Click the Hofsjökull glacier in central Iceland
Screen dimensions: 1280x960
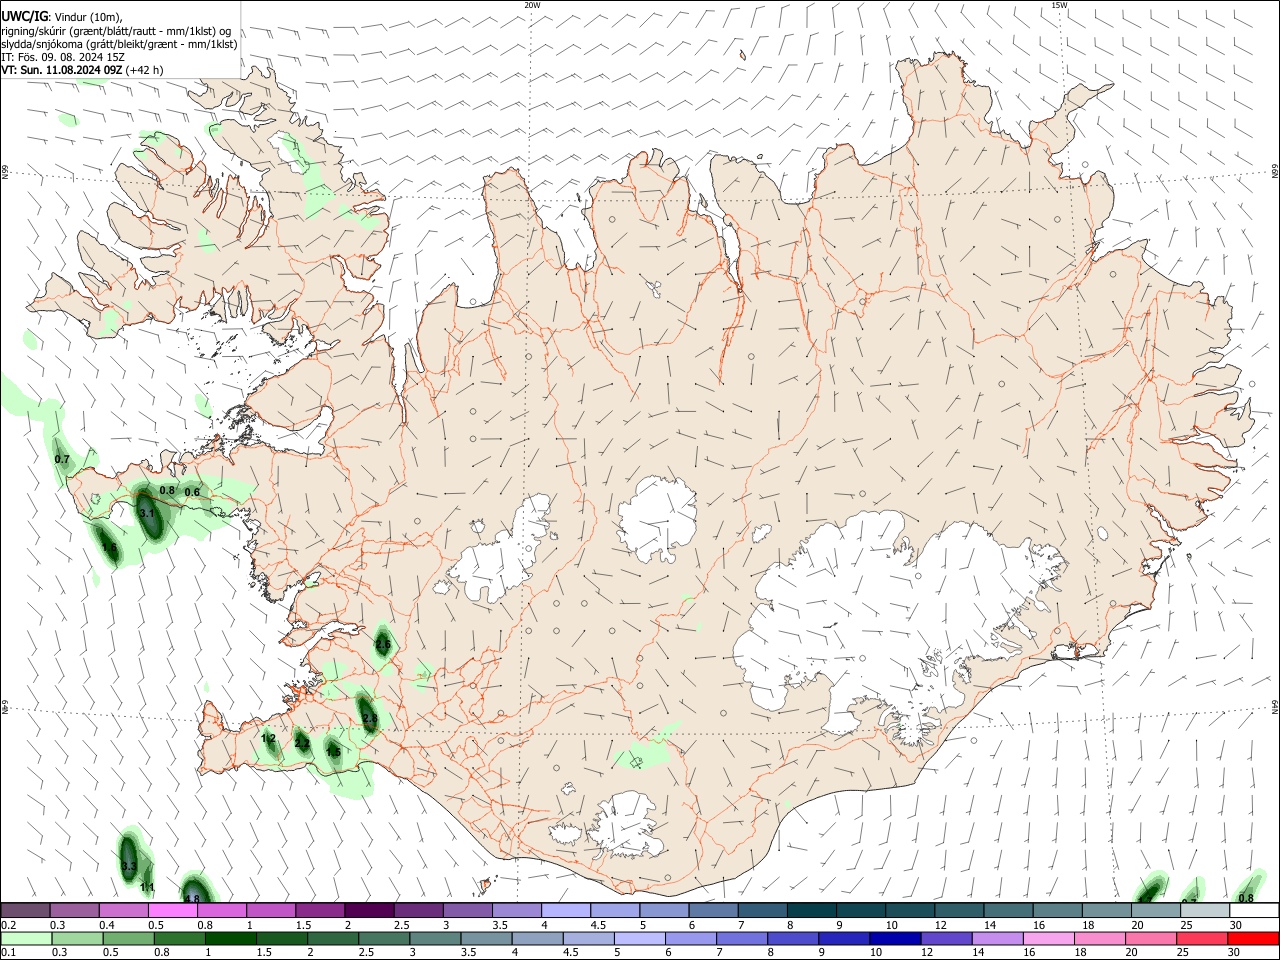tap(657, 518)
